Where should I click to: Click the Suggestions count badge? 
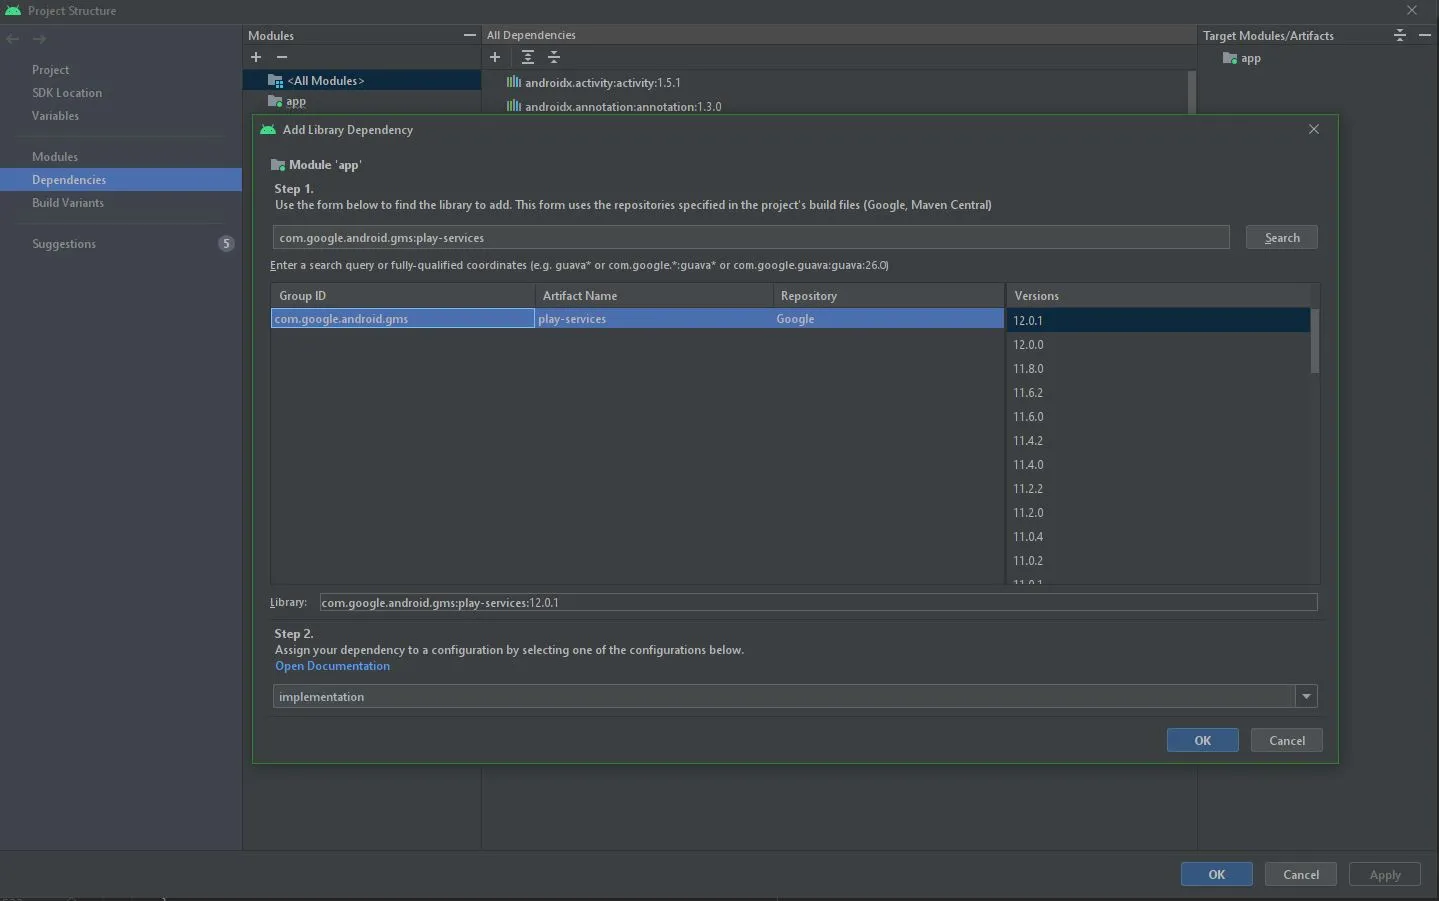pos(227,244)
